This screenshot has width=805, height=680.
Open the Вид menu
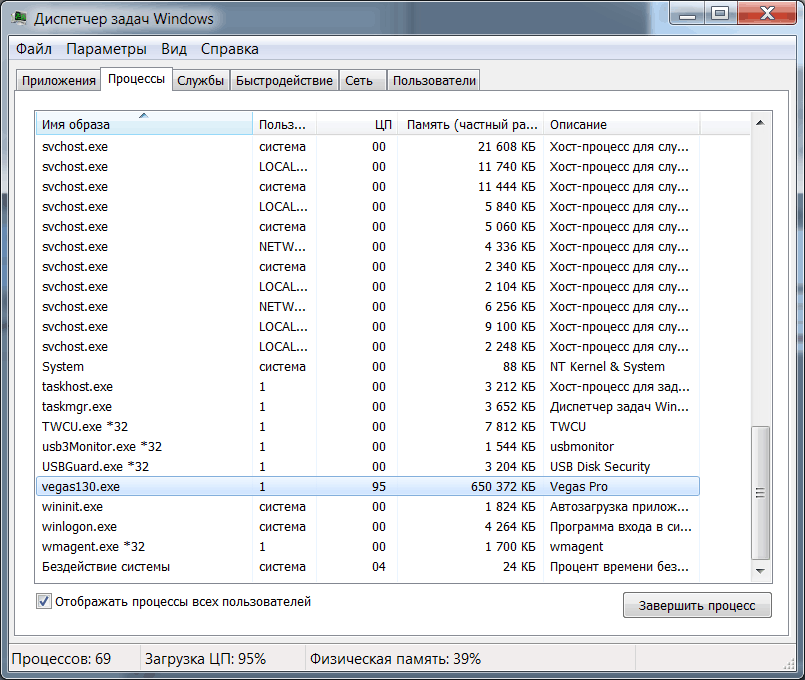click(x=174, y=49)
